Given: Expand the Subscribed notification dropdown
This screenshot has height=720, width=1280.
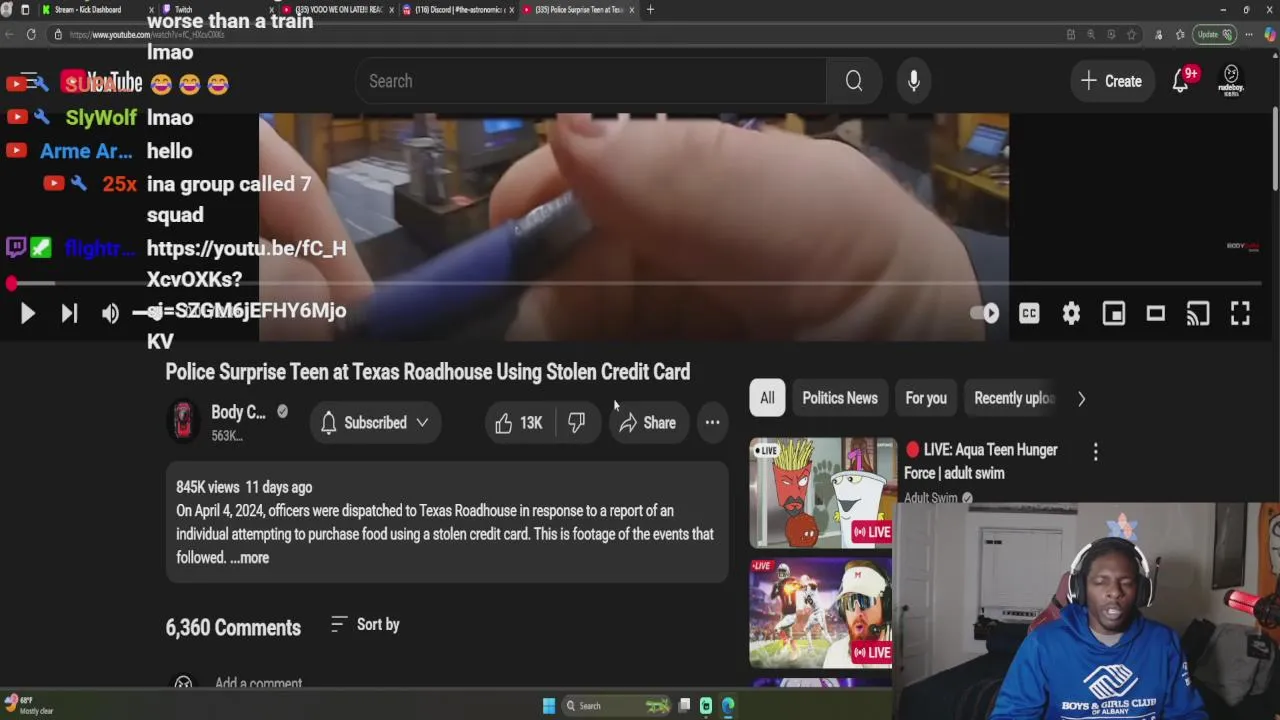Looking at the screenshot, I should 375,423.
